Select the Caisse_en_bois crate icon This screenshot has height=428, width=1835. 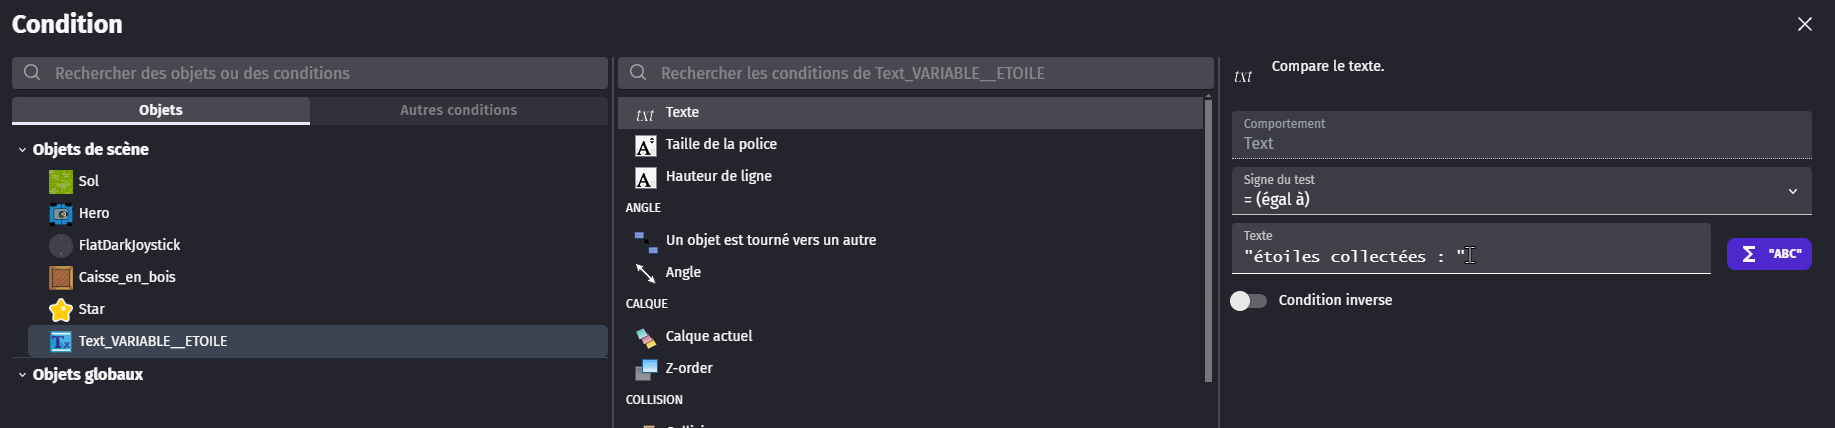click(x=61, y=277)
